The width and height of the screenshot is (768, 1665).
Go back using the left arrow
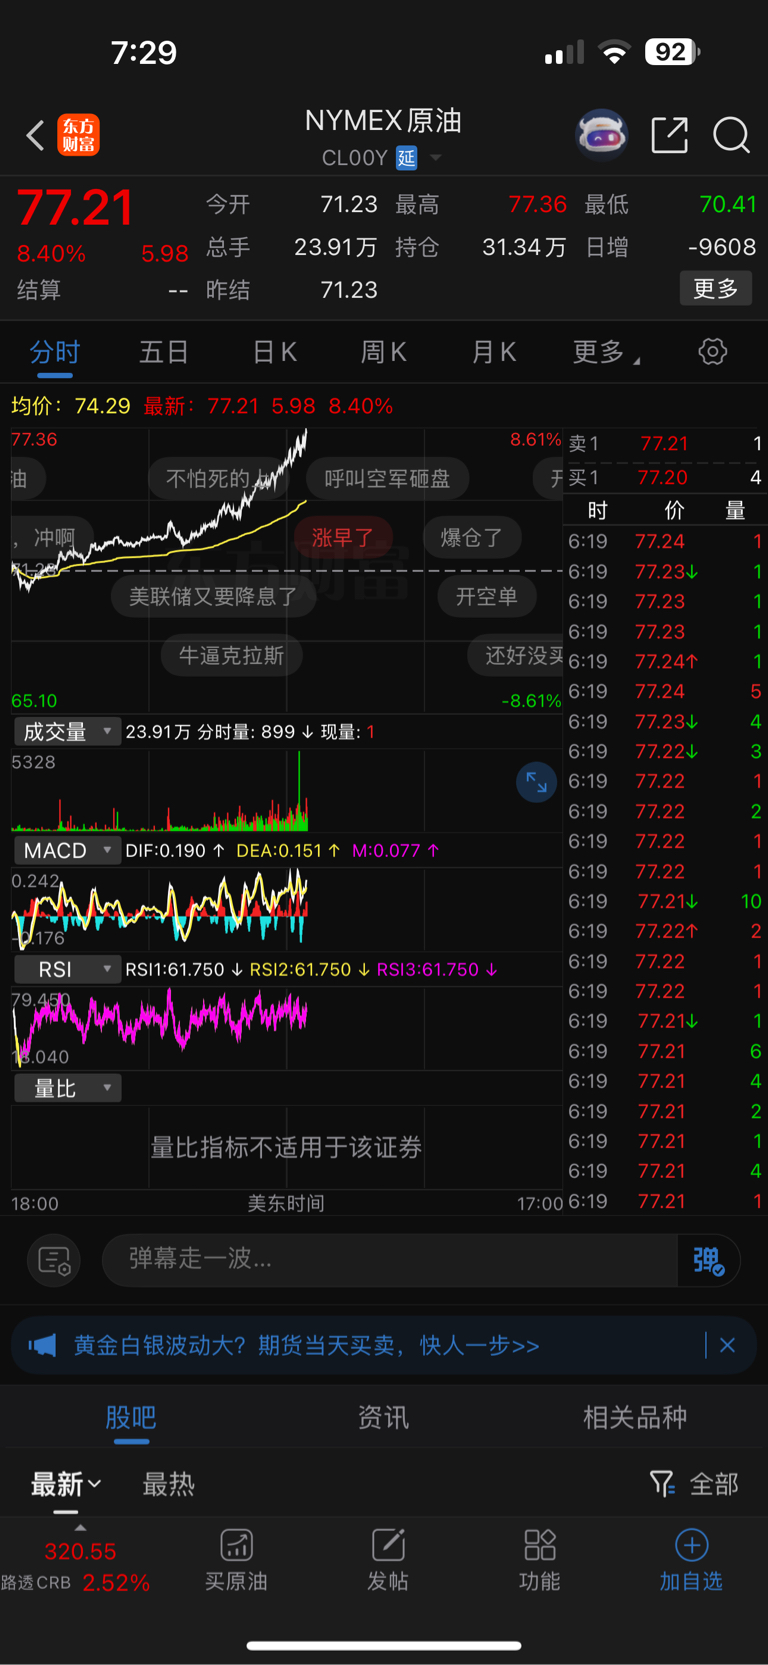pos(35,135)
